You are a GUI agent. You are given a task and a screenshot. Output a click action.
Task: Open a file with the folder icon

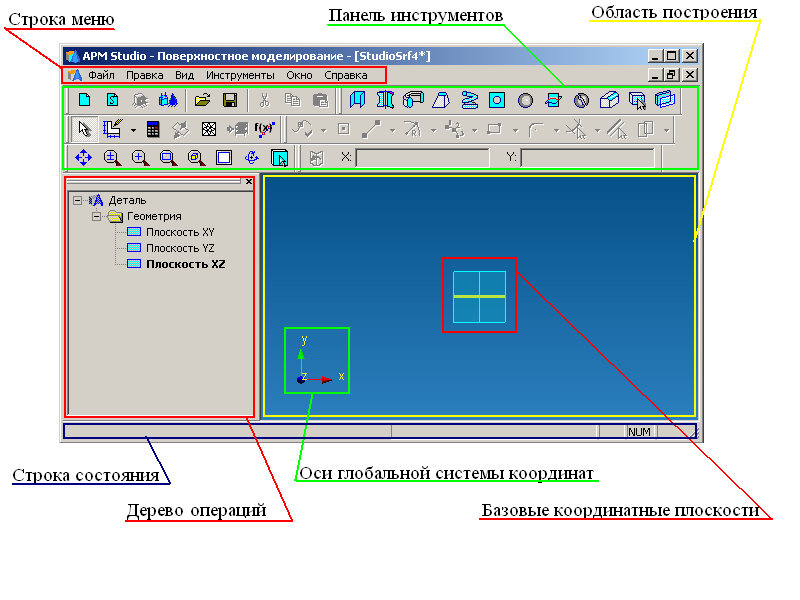[203, 100]
